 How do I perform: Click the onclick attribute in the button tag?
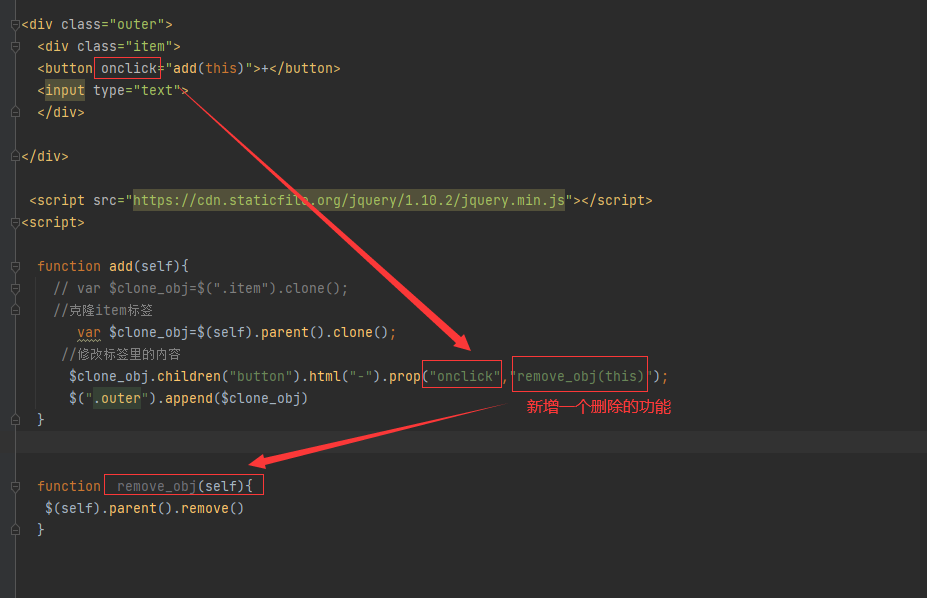(x=128, y=68)
